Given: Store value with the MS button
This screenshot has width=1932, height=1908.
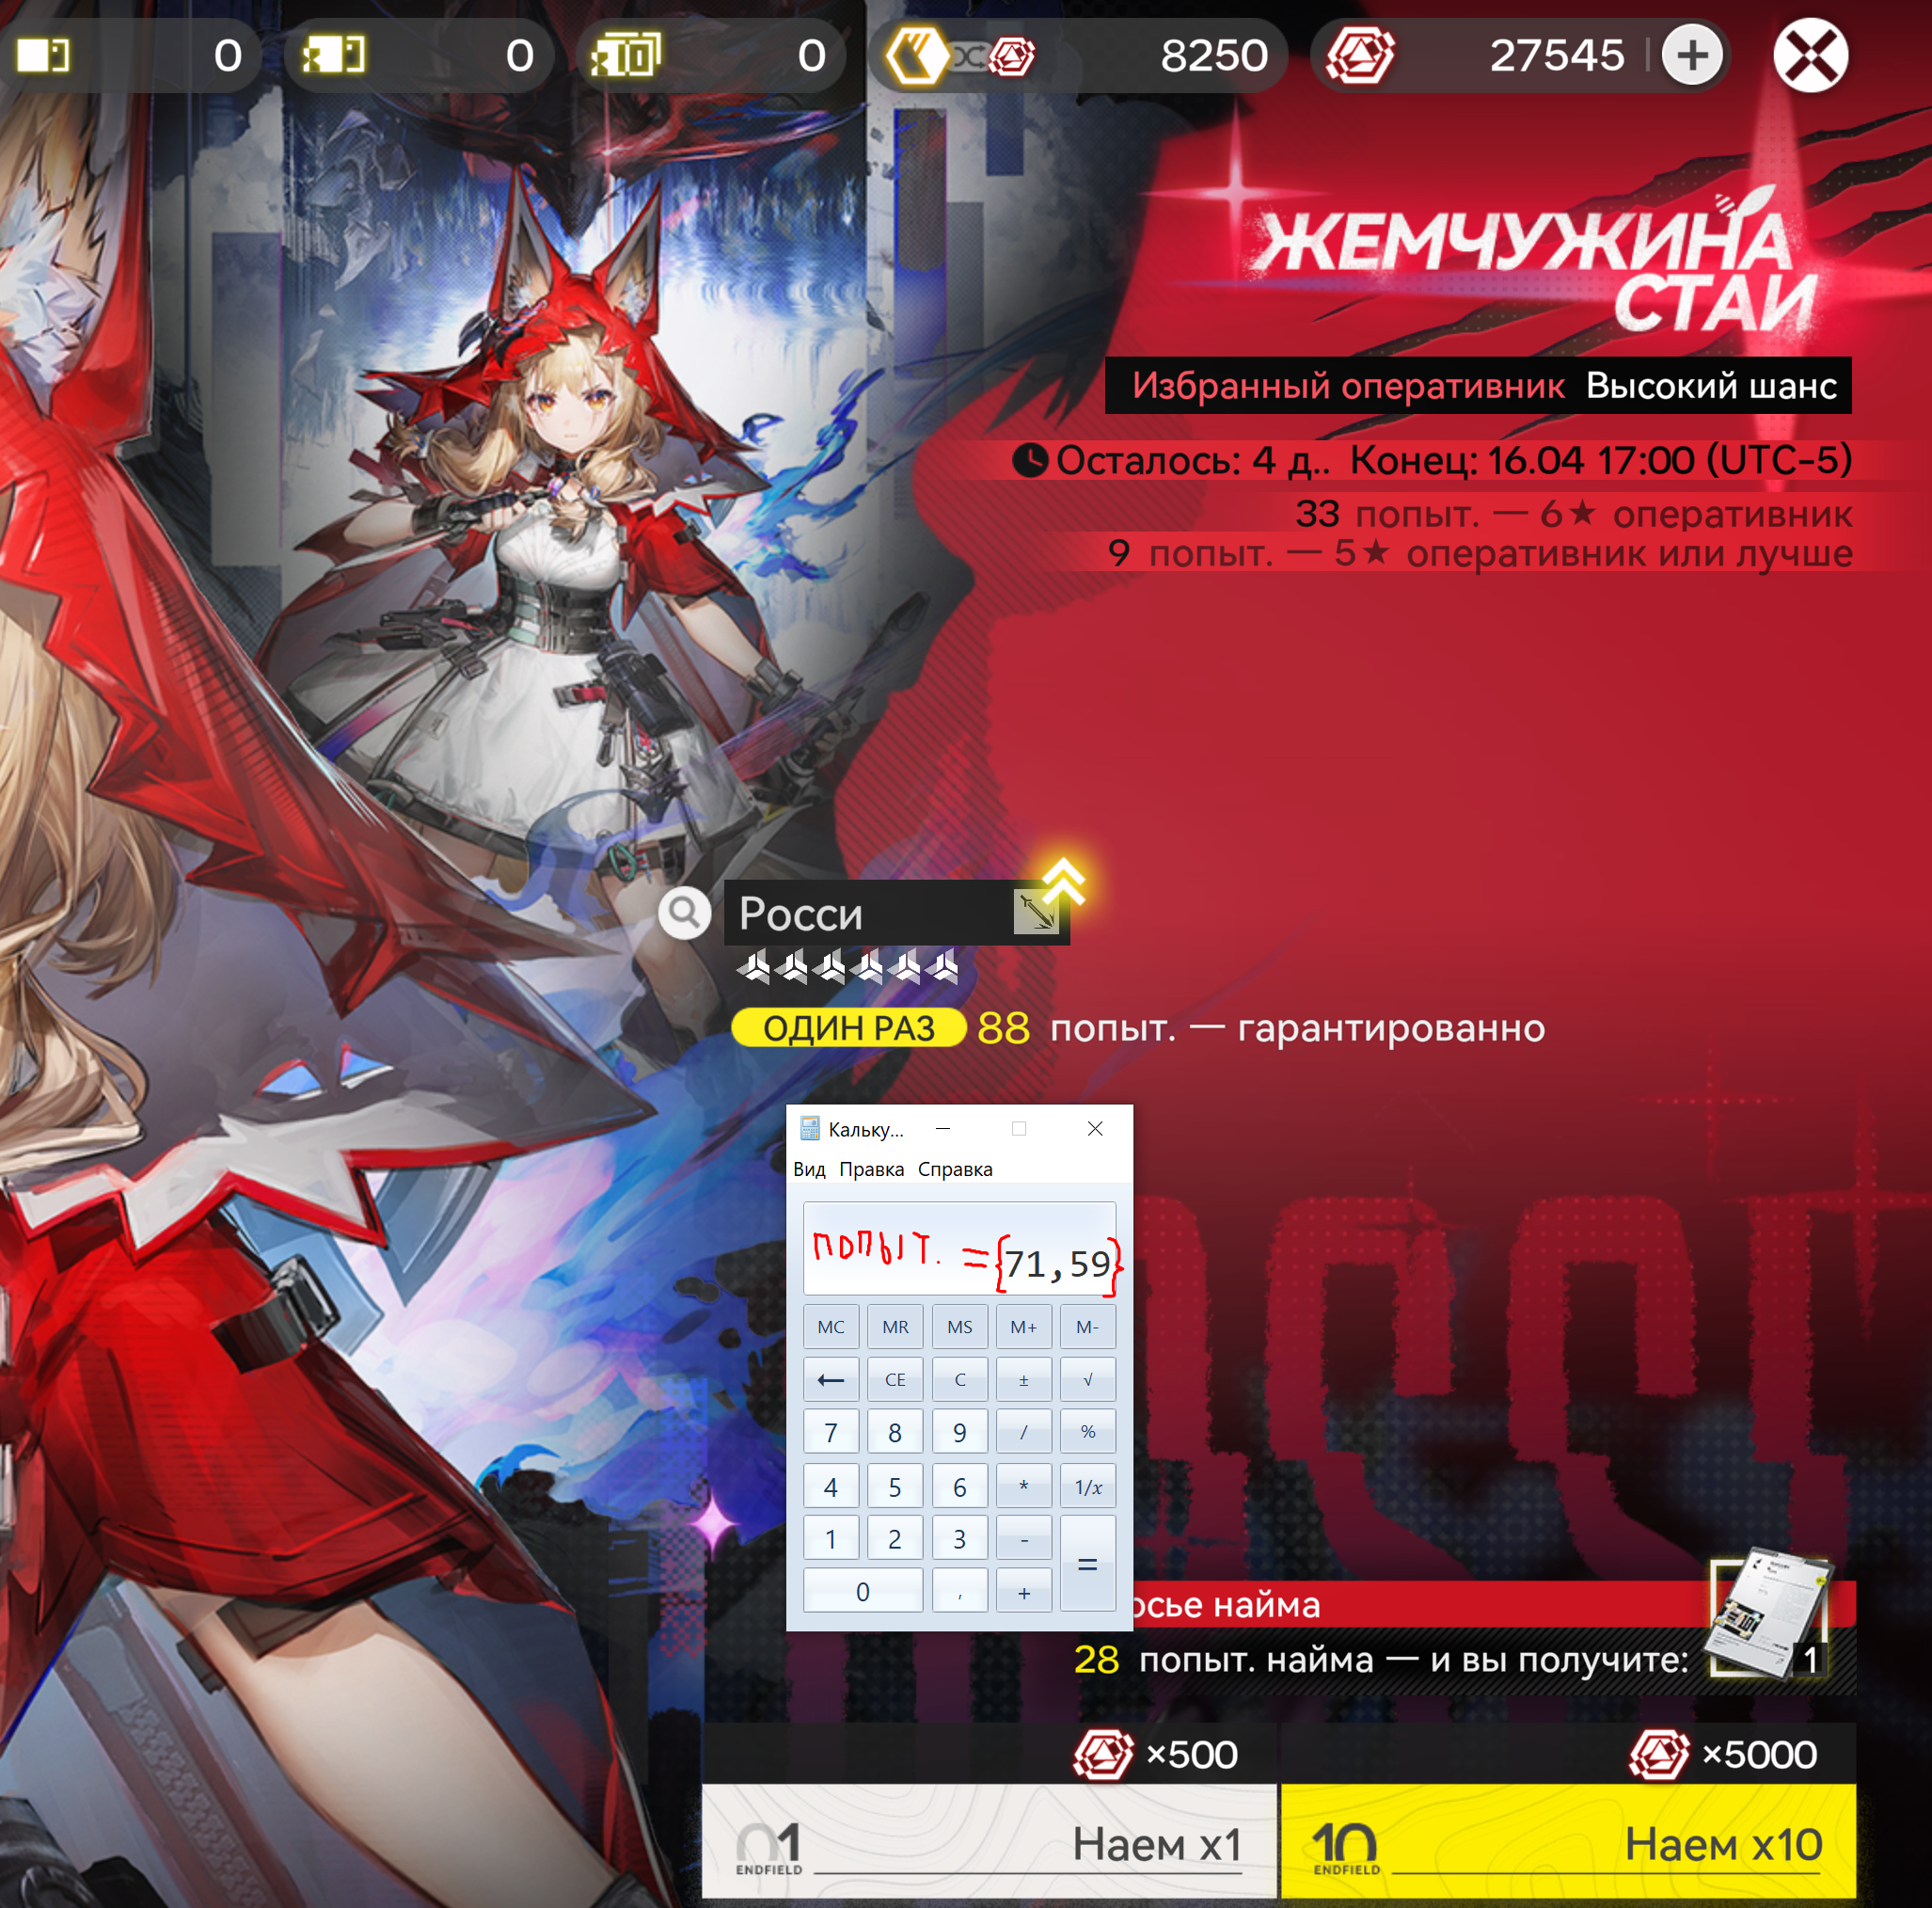Looking at the screenshot, I should click(960, 1327).
